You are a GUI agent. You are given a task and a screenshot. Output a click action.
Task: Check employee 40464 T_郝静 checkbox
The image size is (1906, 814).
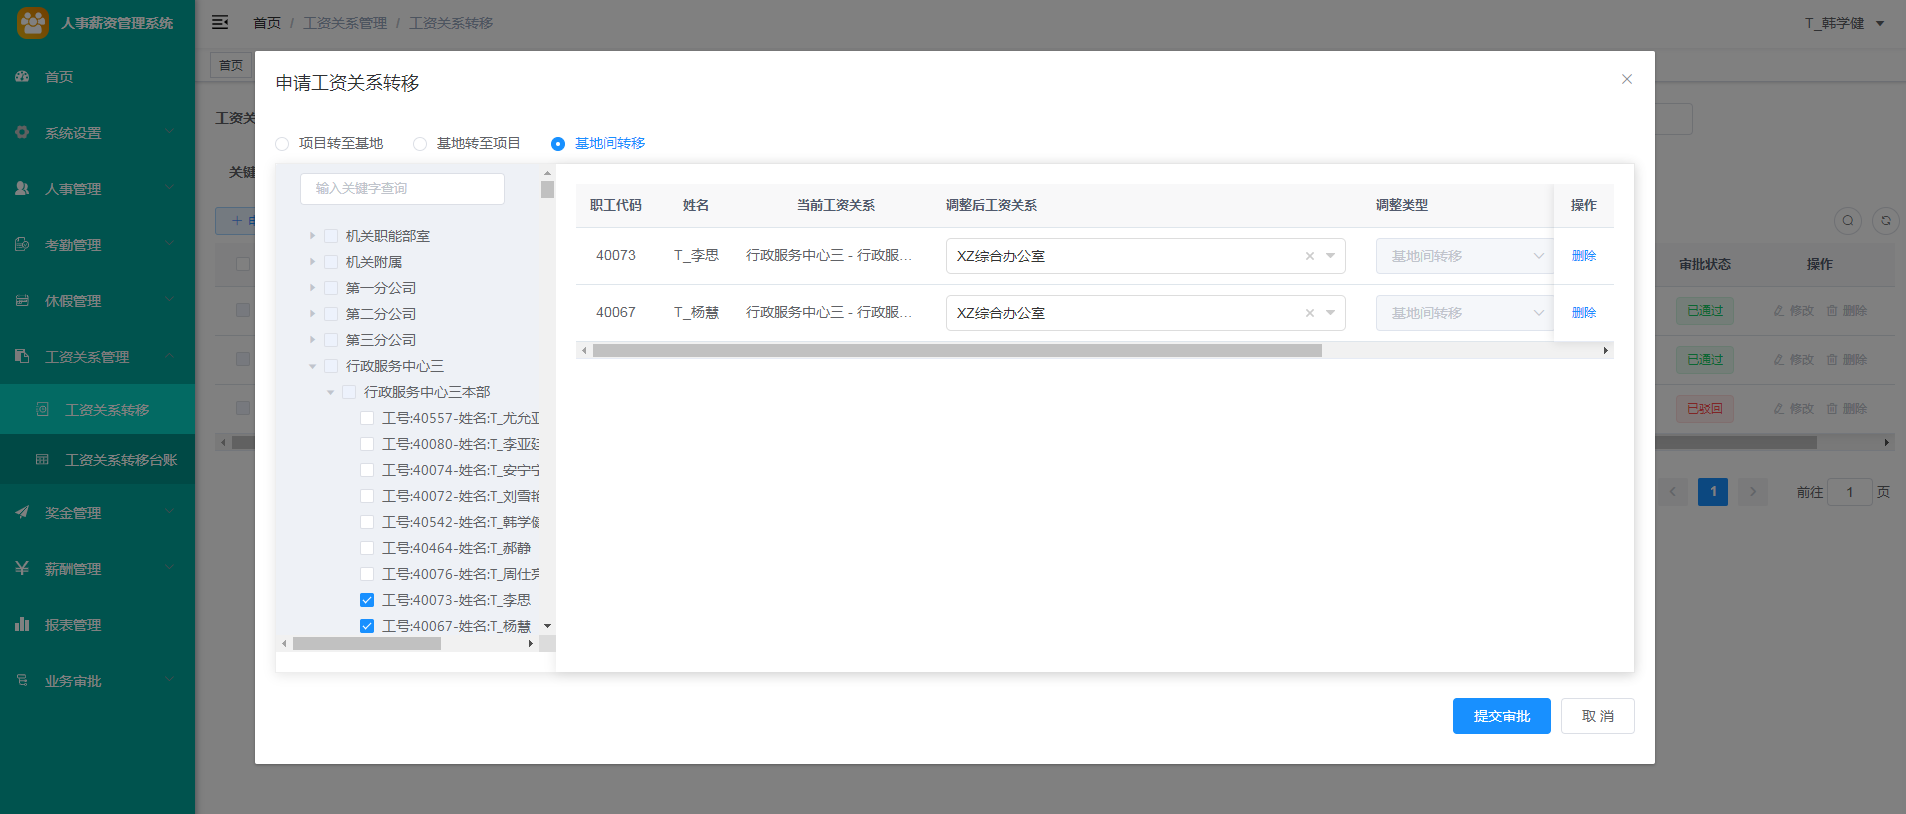coord(367,548)
